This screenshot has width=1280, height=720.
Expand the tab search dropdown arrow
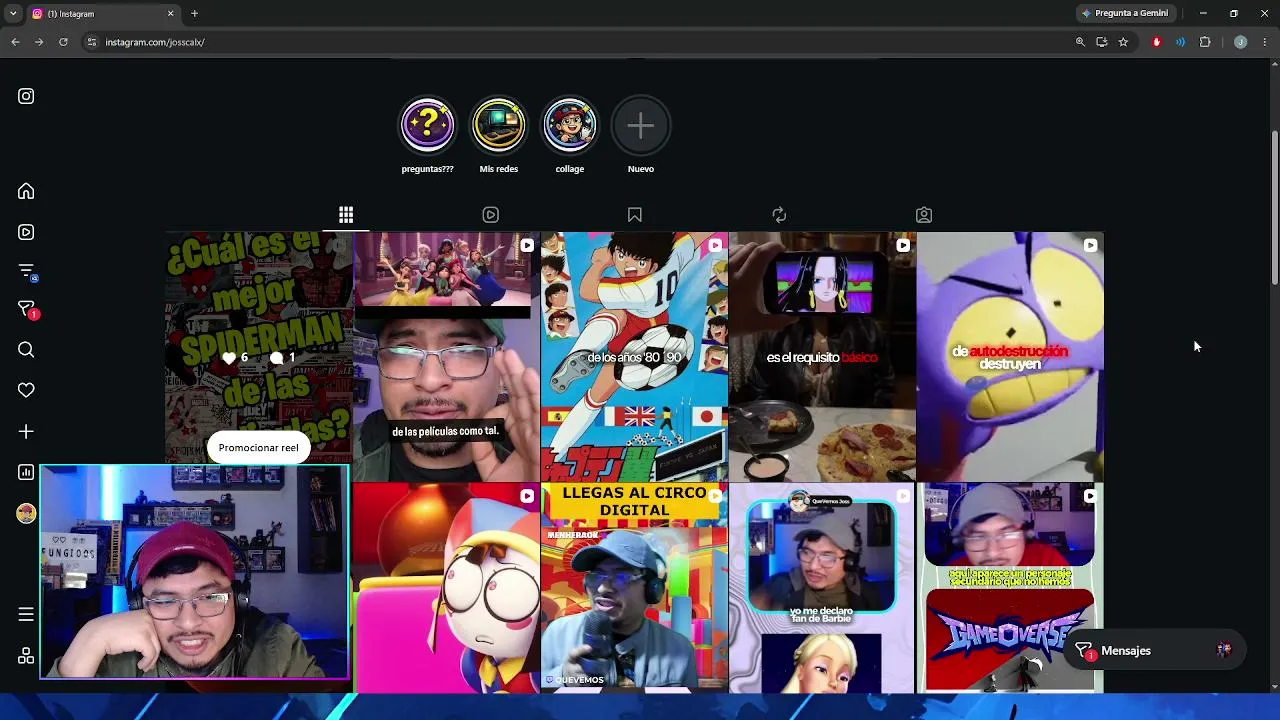tap(13, 13)
